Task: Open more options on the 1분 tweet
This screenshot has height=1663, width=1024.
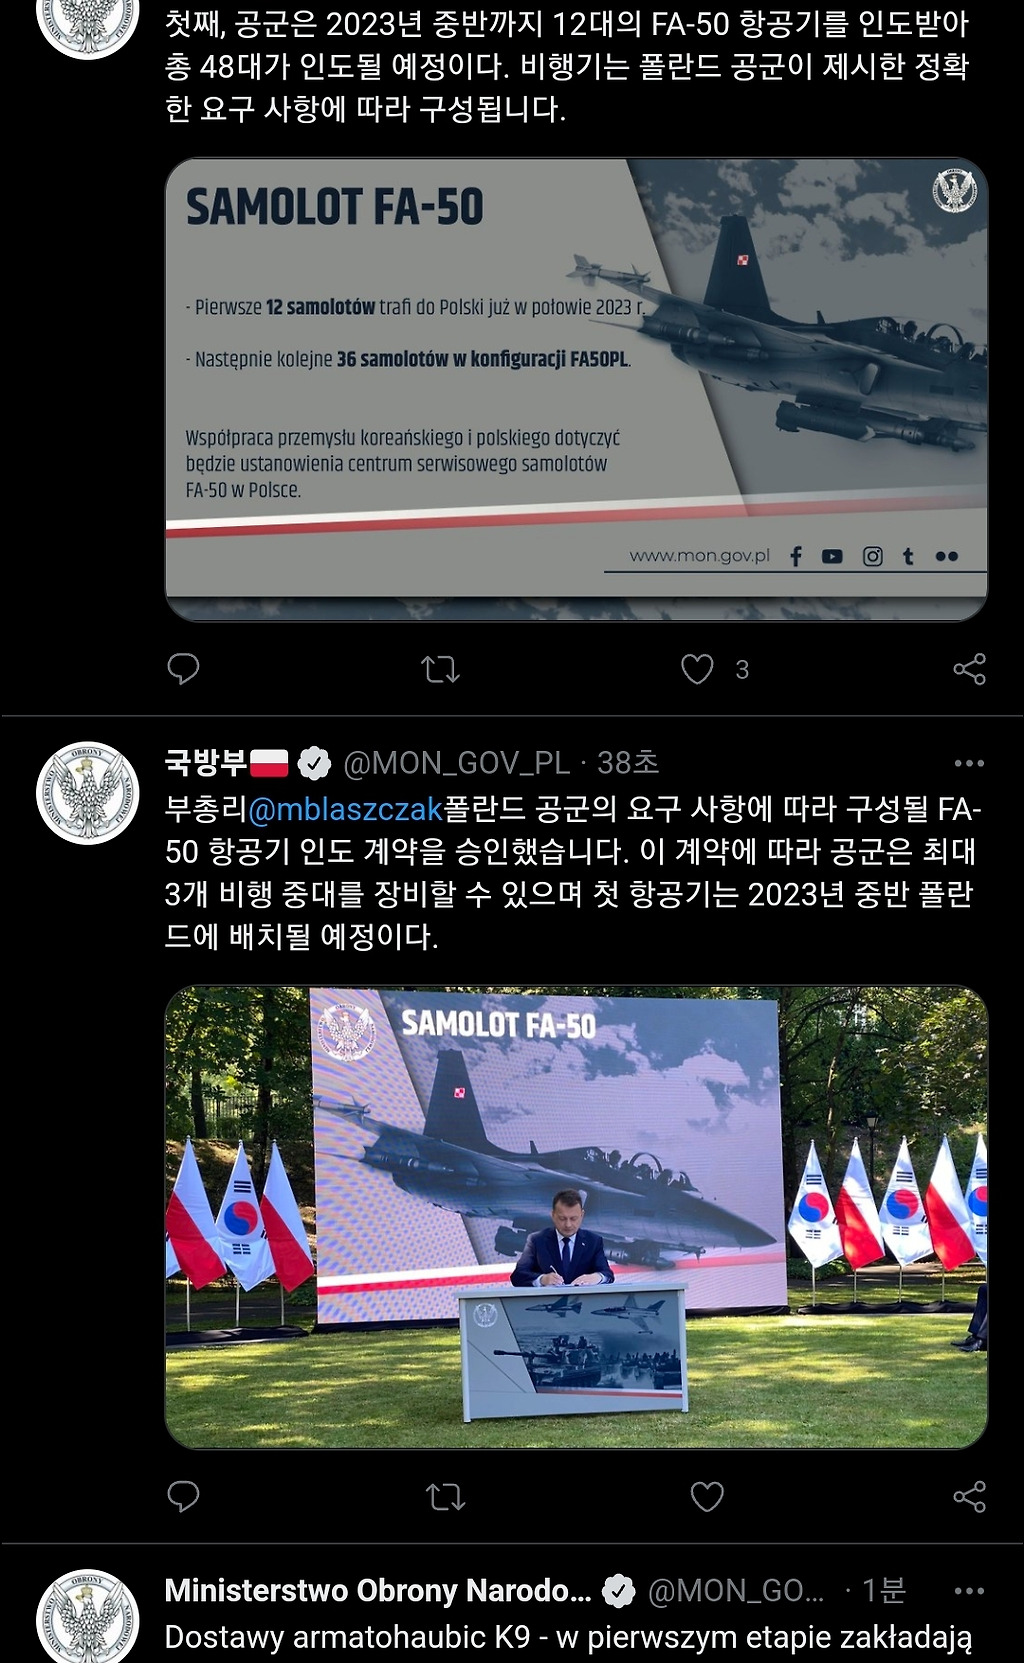Action: pos(969,1590)
